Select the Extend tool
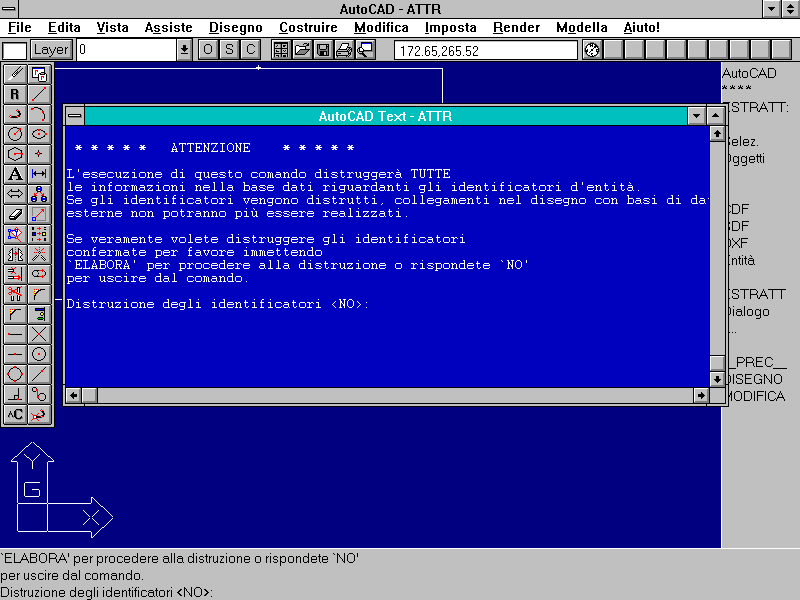The height and width of the screenshot is (600, 800). [x=15, y=274]
